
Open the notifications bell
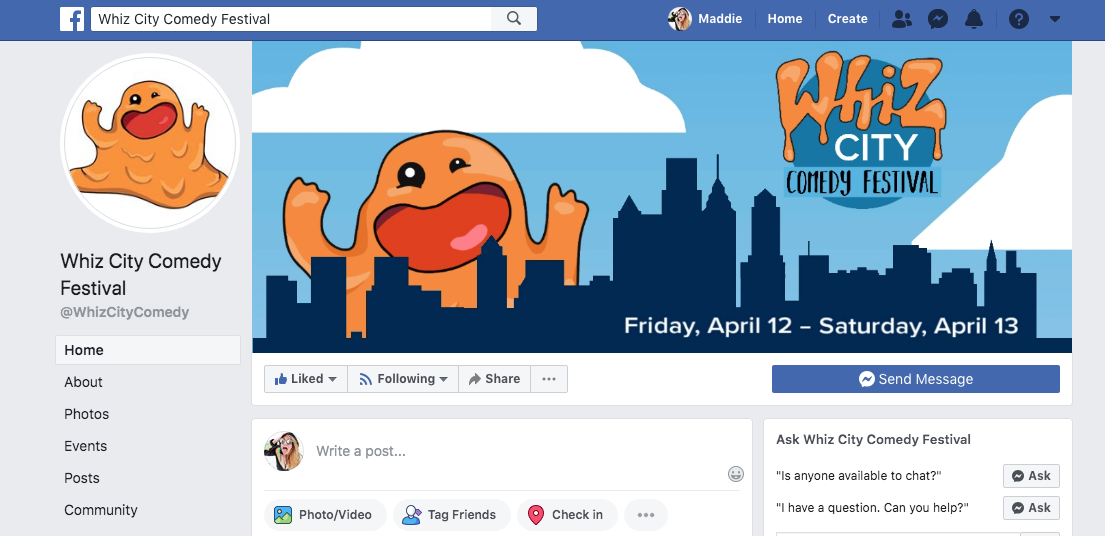(x=974, y=19)
